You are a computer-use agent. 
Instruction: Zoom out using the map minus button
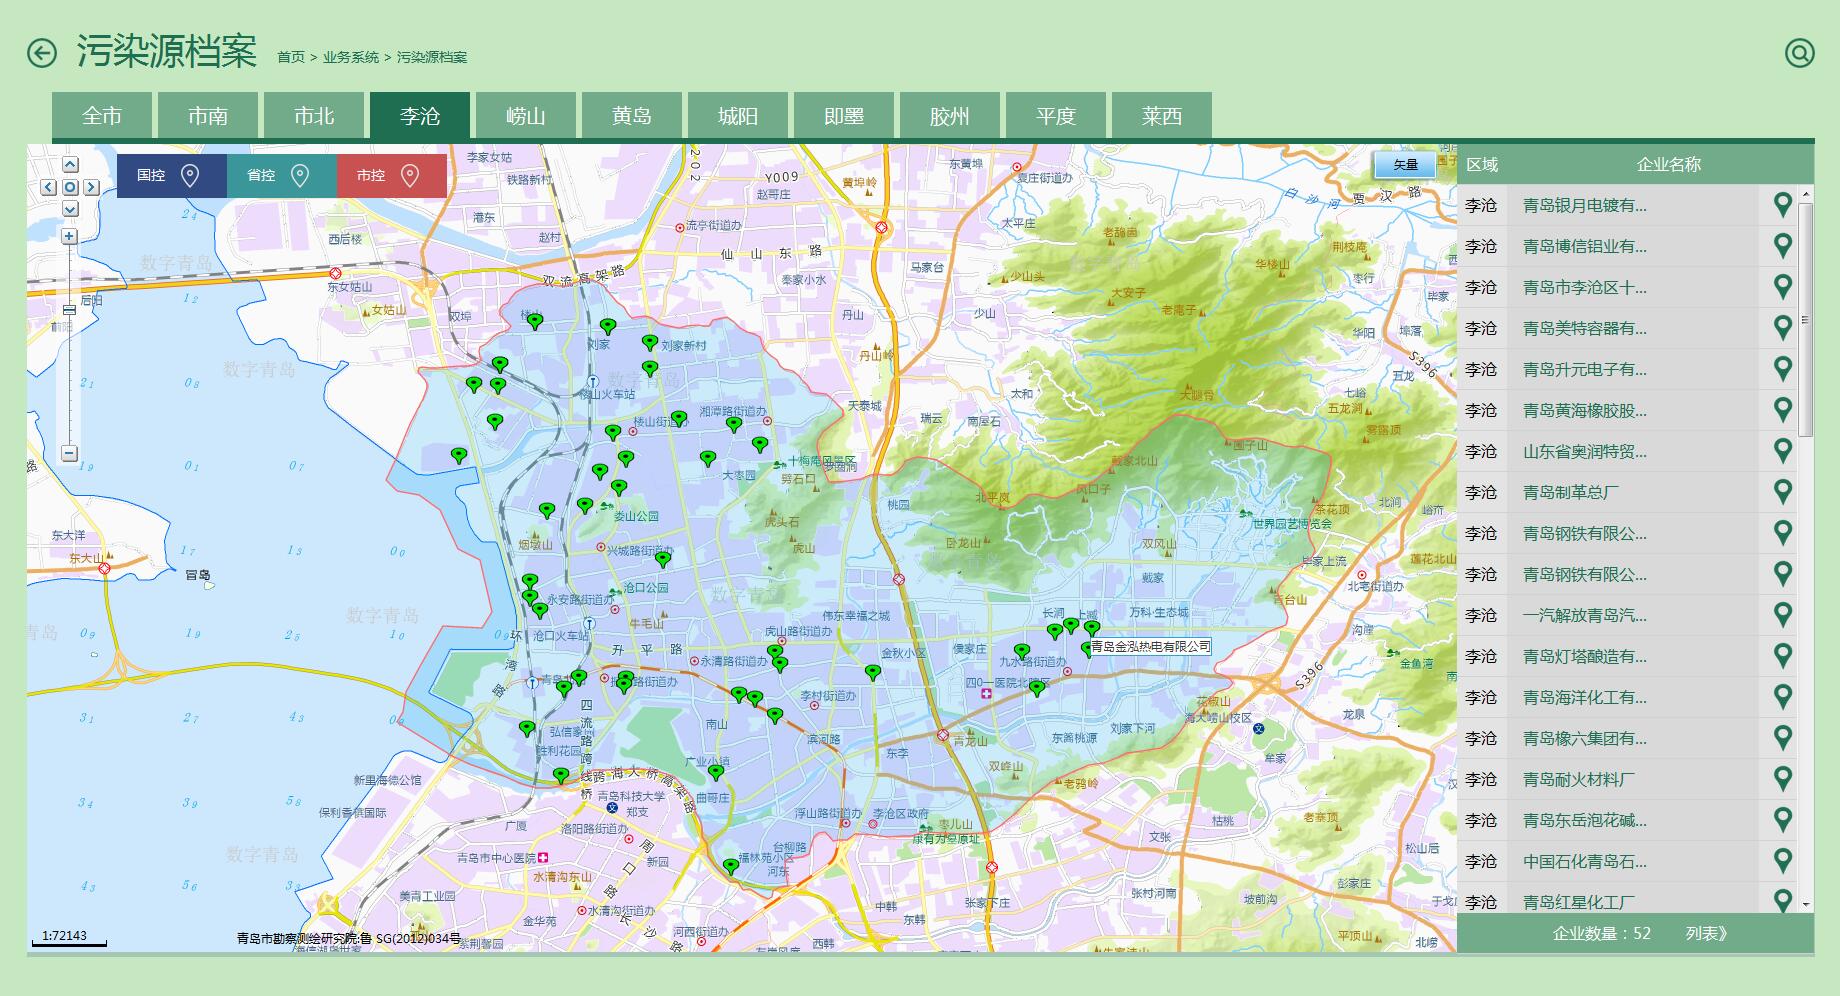pyautogui.click(x=69, y=453)
